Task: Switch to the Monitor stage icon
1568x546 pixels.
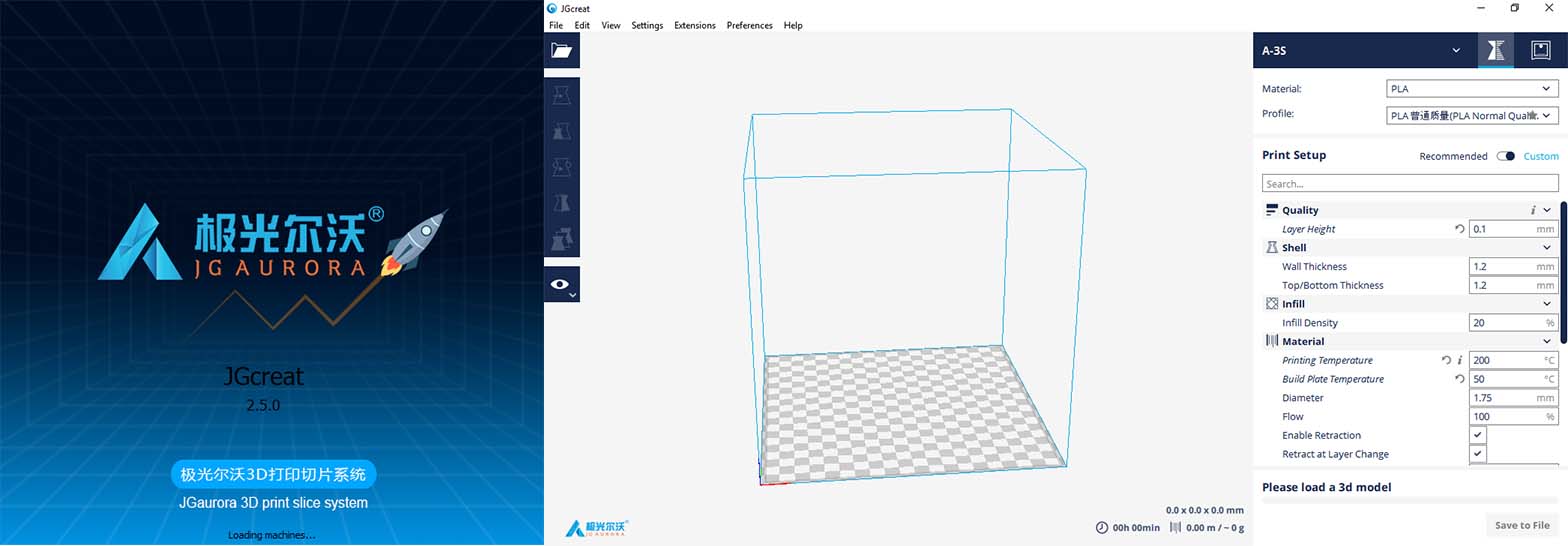Action: coord(1540,50)
